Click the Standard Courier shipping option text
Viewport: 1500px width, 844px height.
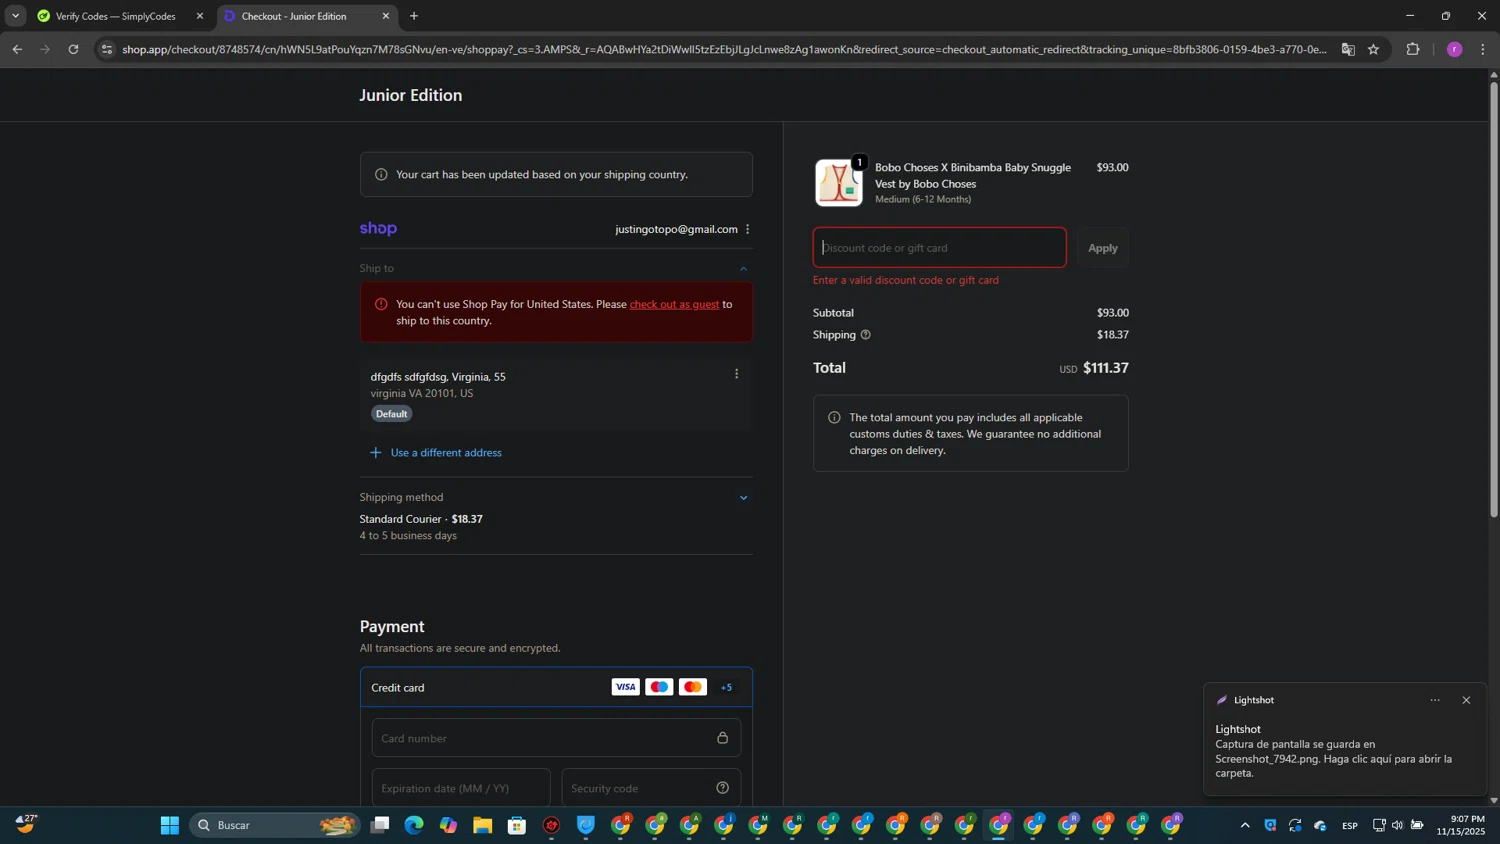421,519
